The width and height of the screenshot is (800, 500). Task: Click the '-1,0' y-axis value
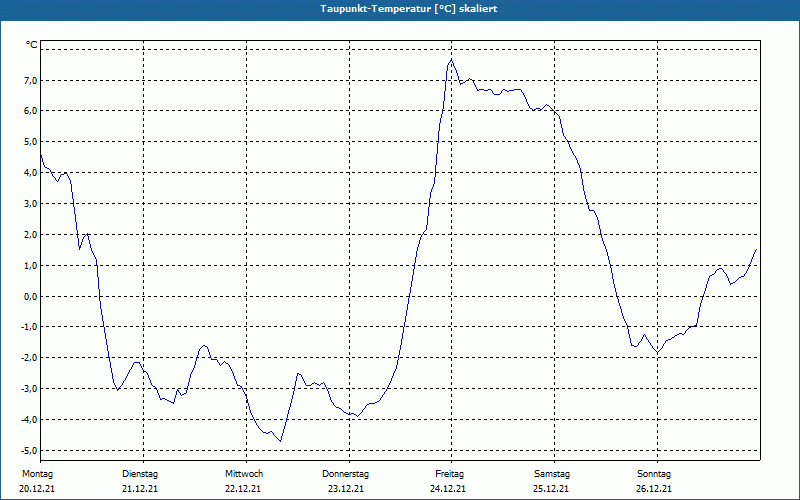tap(29, 327)
